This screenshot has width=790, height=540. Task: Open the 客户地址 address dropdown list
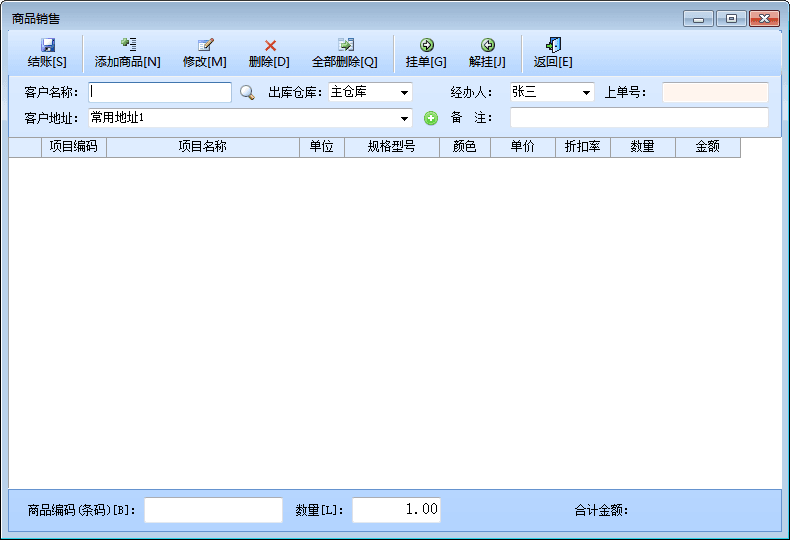tap(404, 118)
